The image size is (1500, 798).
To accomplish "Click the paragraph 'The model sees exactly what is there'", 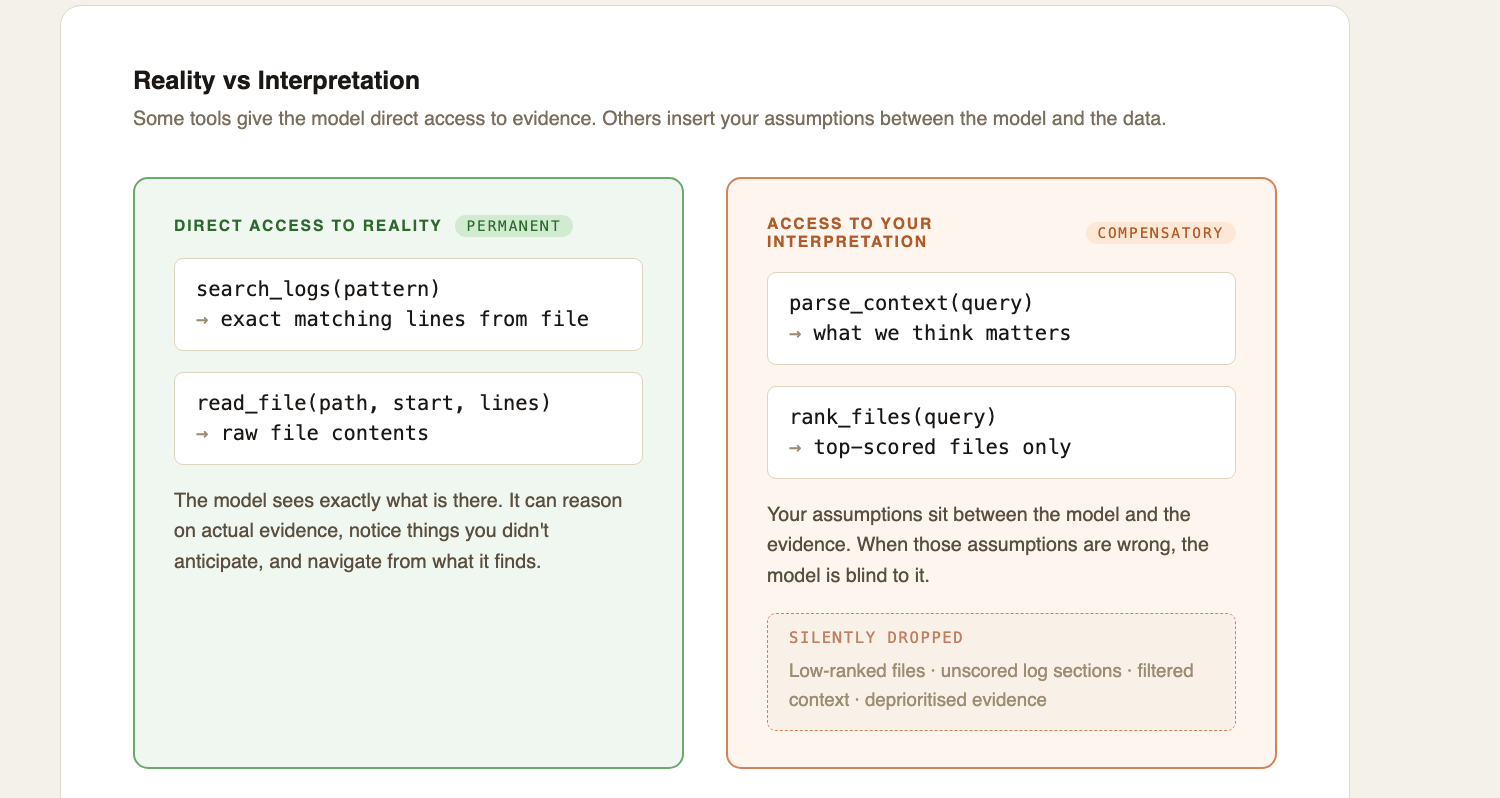I will 398,530.
